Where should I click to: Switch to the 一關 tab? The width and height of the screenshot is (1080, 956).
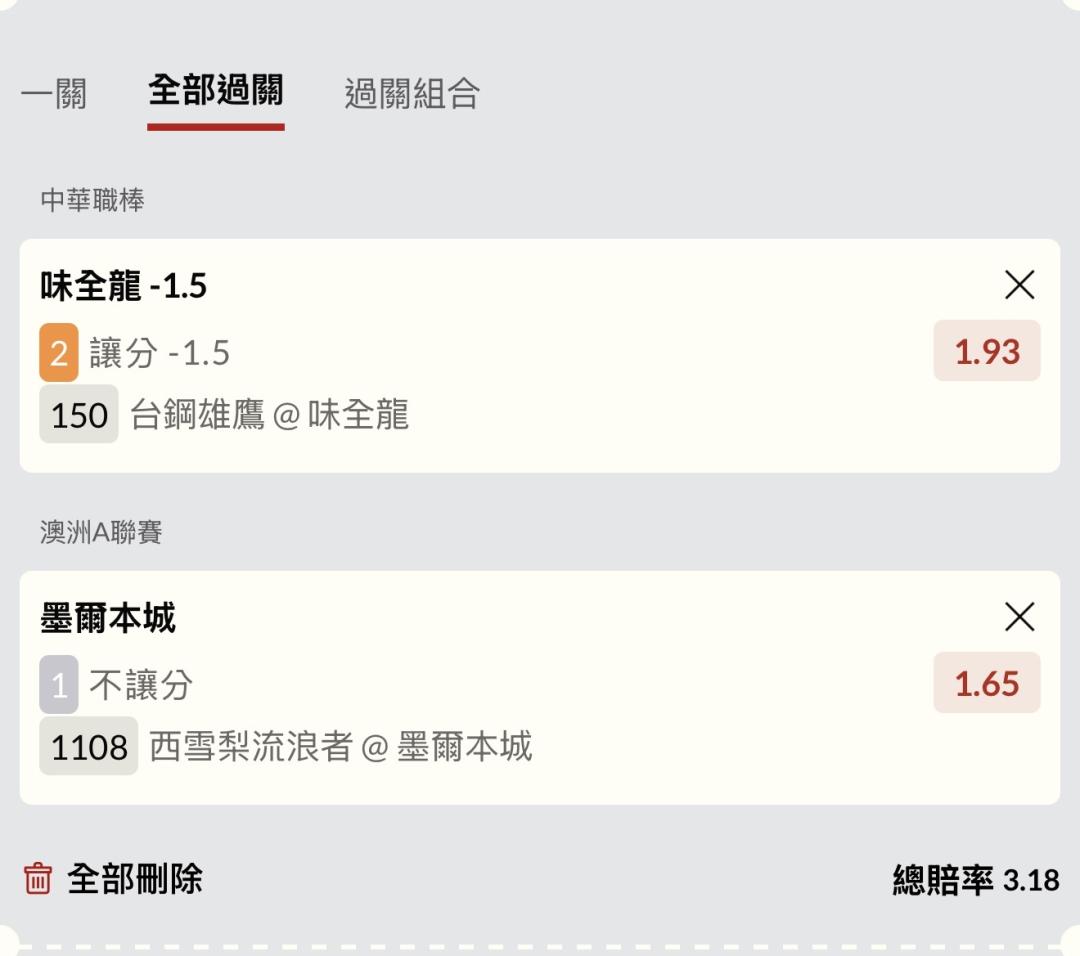point(54,94)
